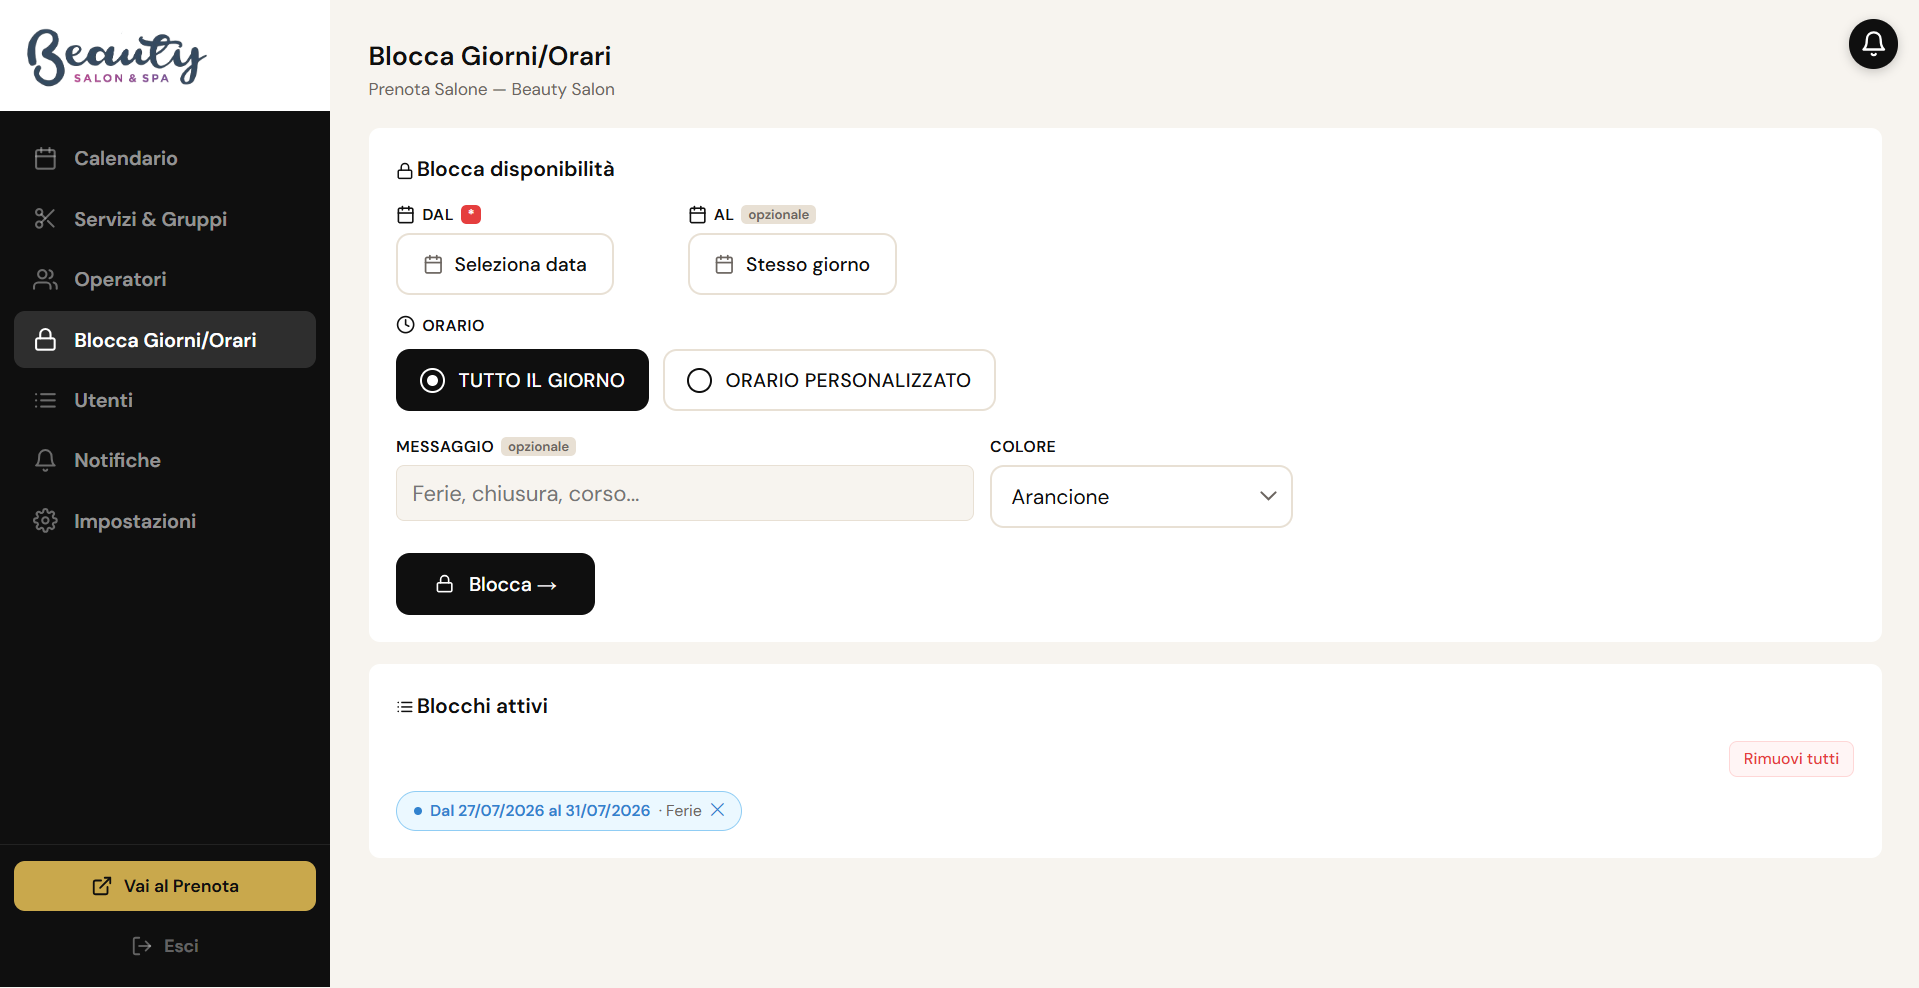Click the COLORE label
1919x988 pixels.
point(1023,446)
